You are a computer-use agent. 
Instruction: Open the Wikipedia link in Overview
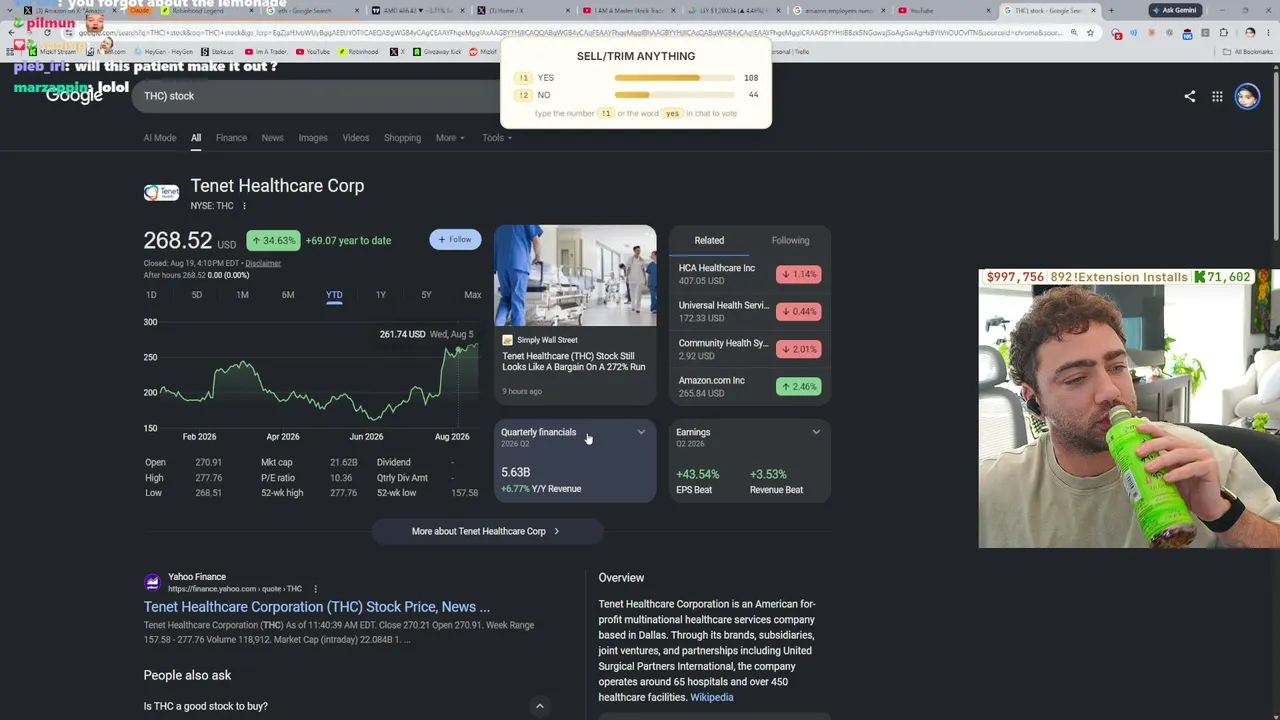712,698
